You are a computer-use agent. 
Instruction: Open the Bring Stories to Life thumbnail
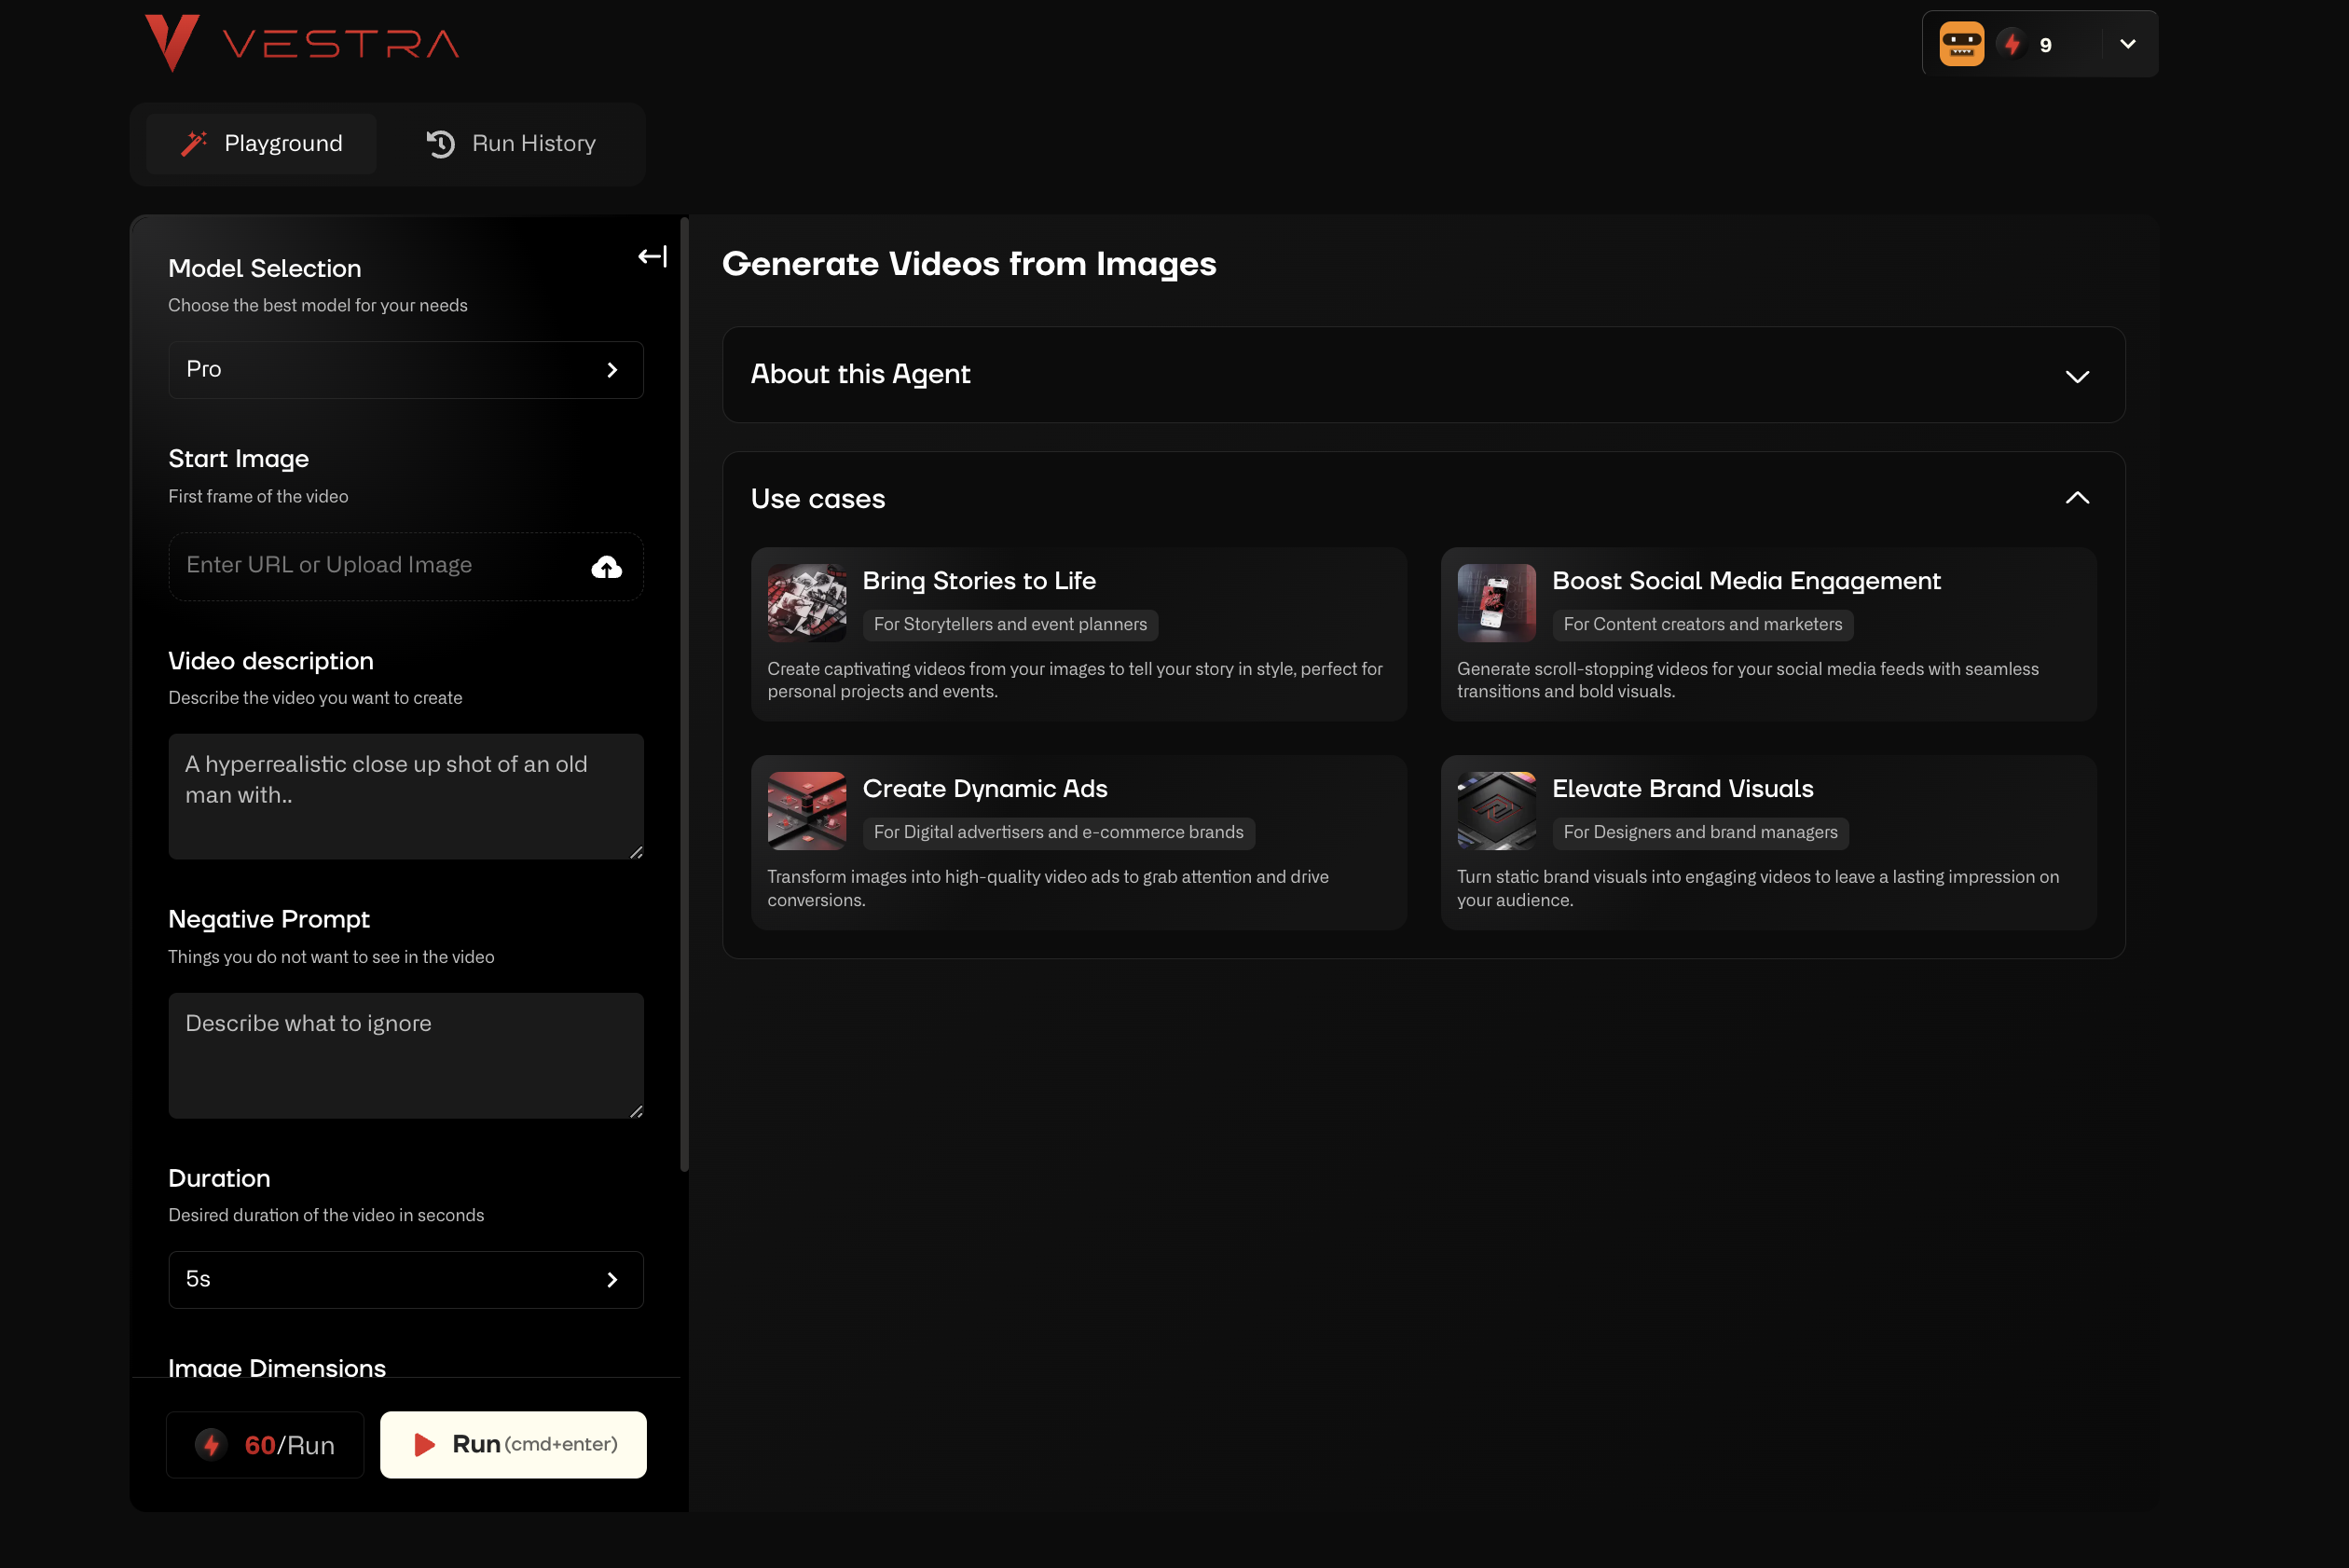(806, 602)
